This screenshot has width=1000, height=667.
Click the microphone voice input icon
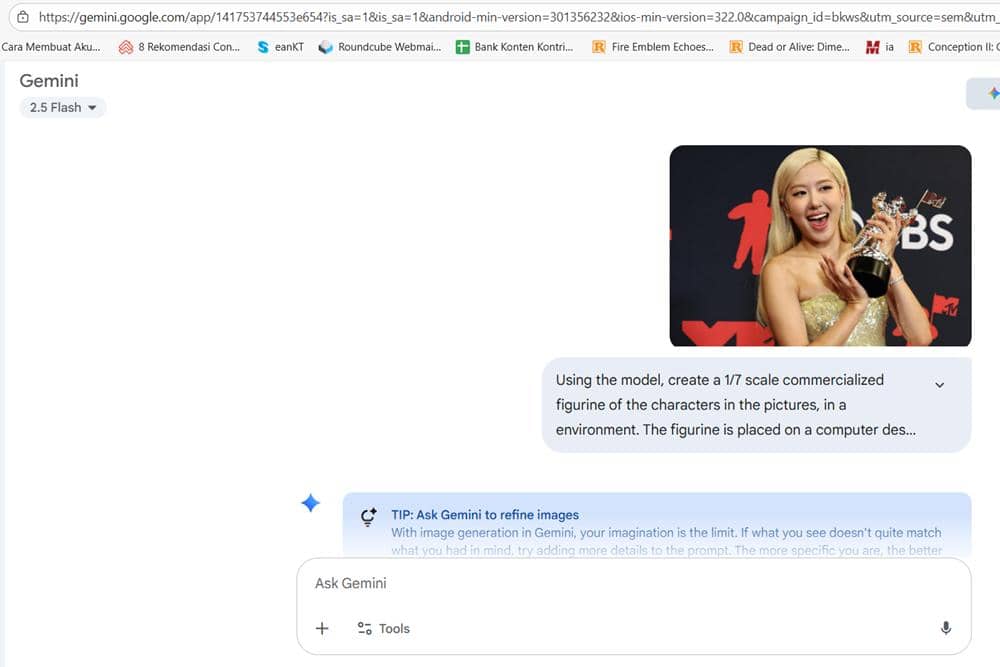(945, 628)
